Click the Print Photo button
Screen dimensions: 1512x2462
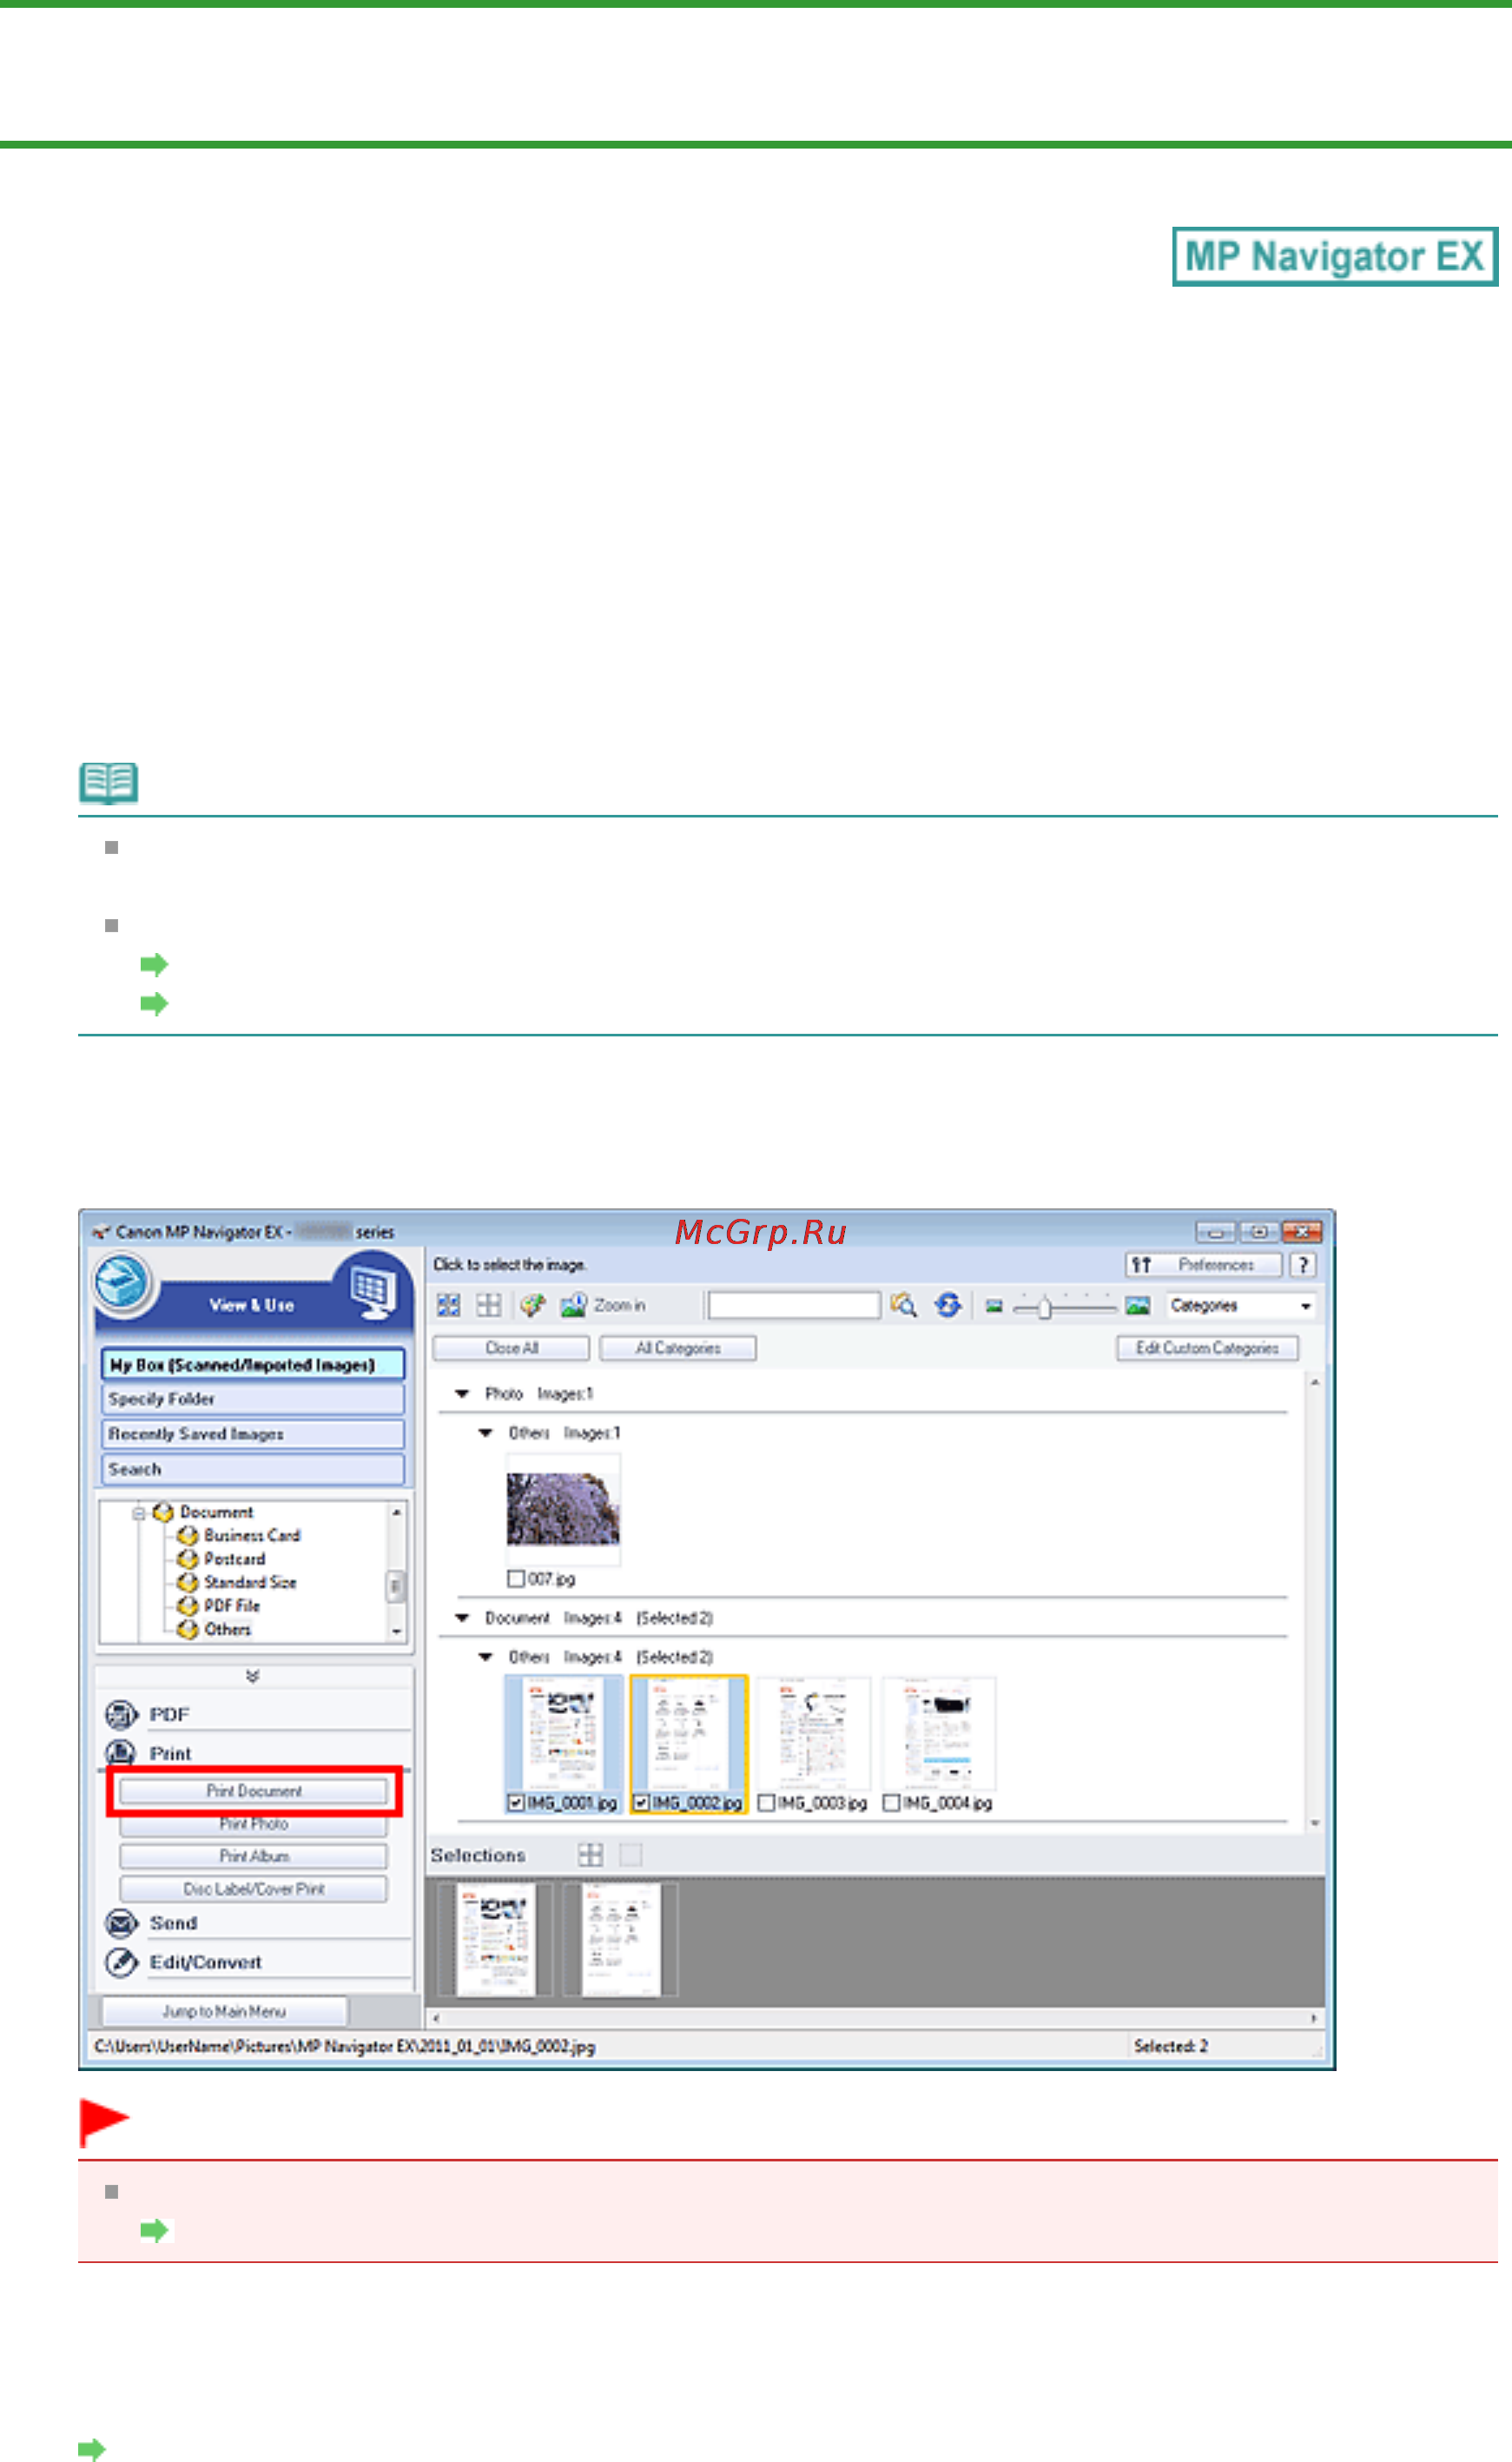(254, 1824)
